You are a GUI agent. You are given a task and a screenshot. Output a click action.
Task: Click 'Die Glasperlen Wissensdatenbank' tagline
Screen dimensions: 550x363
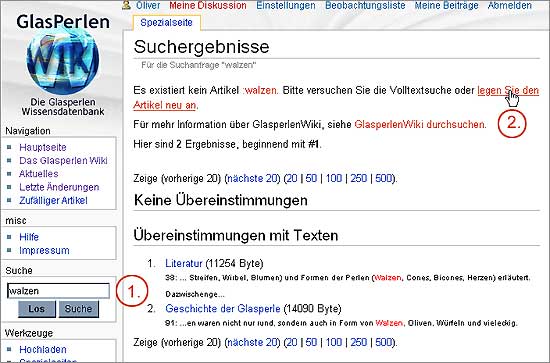(x=63, y=107)
